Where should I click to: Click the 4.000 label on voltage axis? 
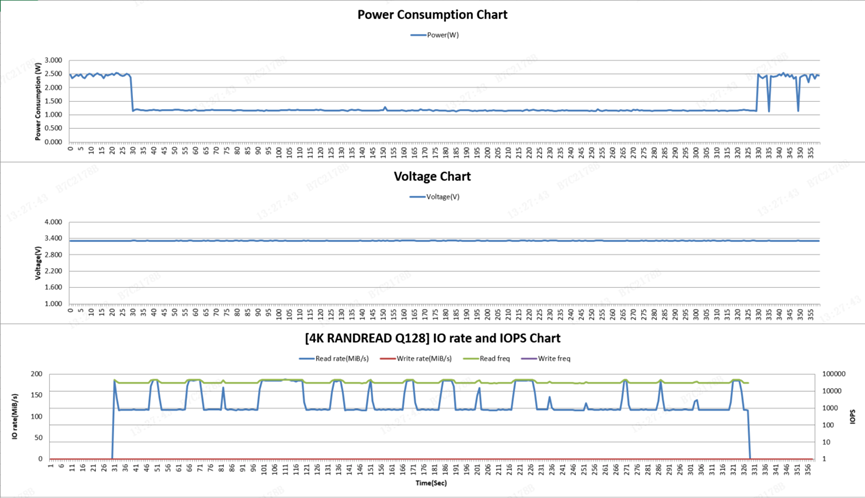tap(54, 222)
